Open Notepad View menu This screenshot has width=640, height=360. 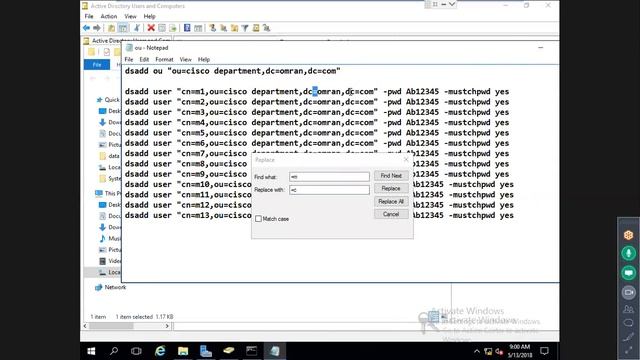(185, 60)
